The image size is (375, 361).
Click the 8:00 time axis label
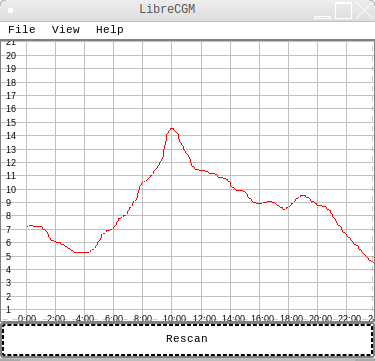click(x=143, y=319)
